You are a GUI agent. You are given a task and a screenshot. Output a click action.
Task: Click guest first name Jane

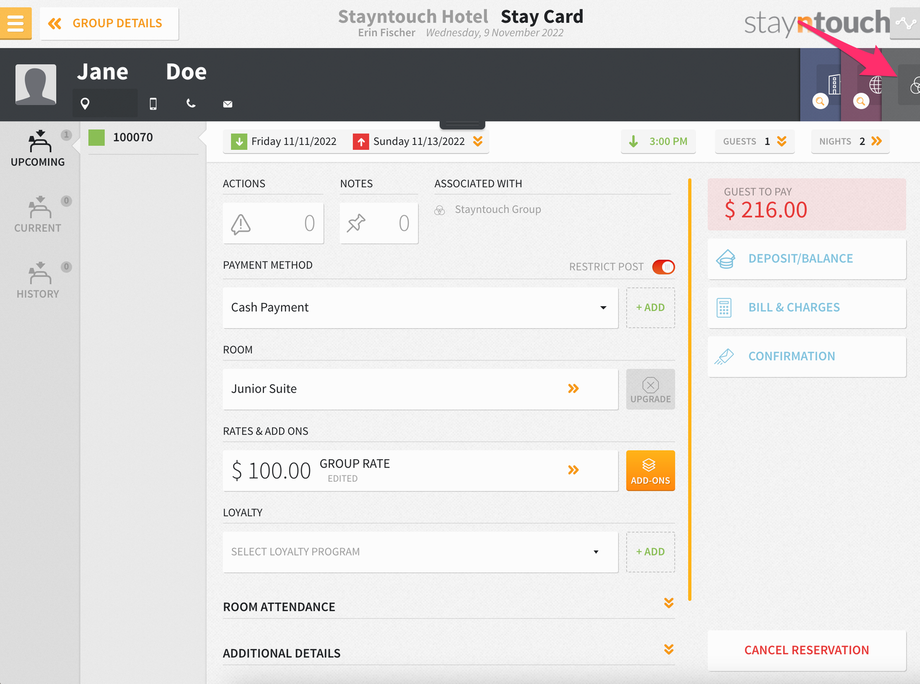[x=103, y=72]
